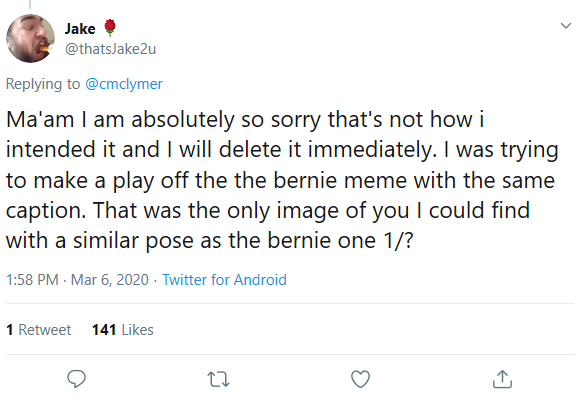Click the 'Replying to' label
Screen dimensions: 578x400
[43, 84]
